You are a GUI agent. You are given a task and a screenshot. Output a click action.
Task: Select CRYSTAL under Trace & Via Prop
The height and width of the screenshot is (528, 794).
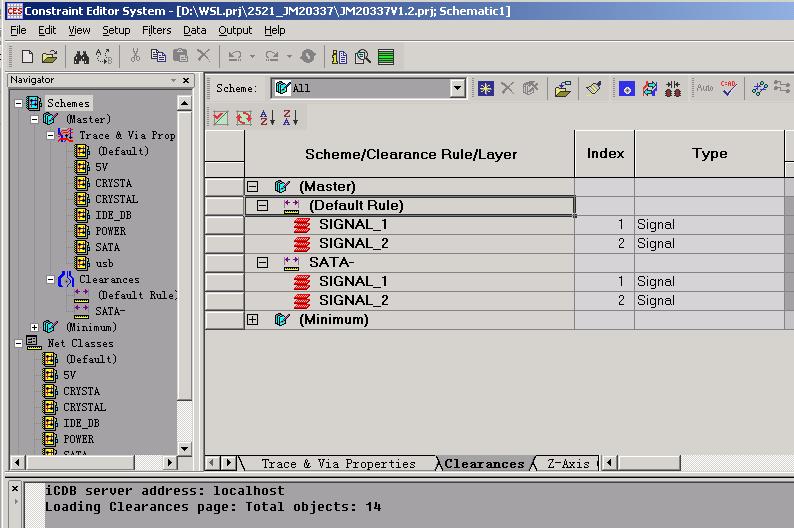coord(116,199)
